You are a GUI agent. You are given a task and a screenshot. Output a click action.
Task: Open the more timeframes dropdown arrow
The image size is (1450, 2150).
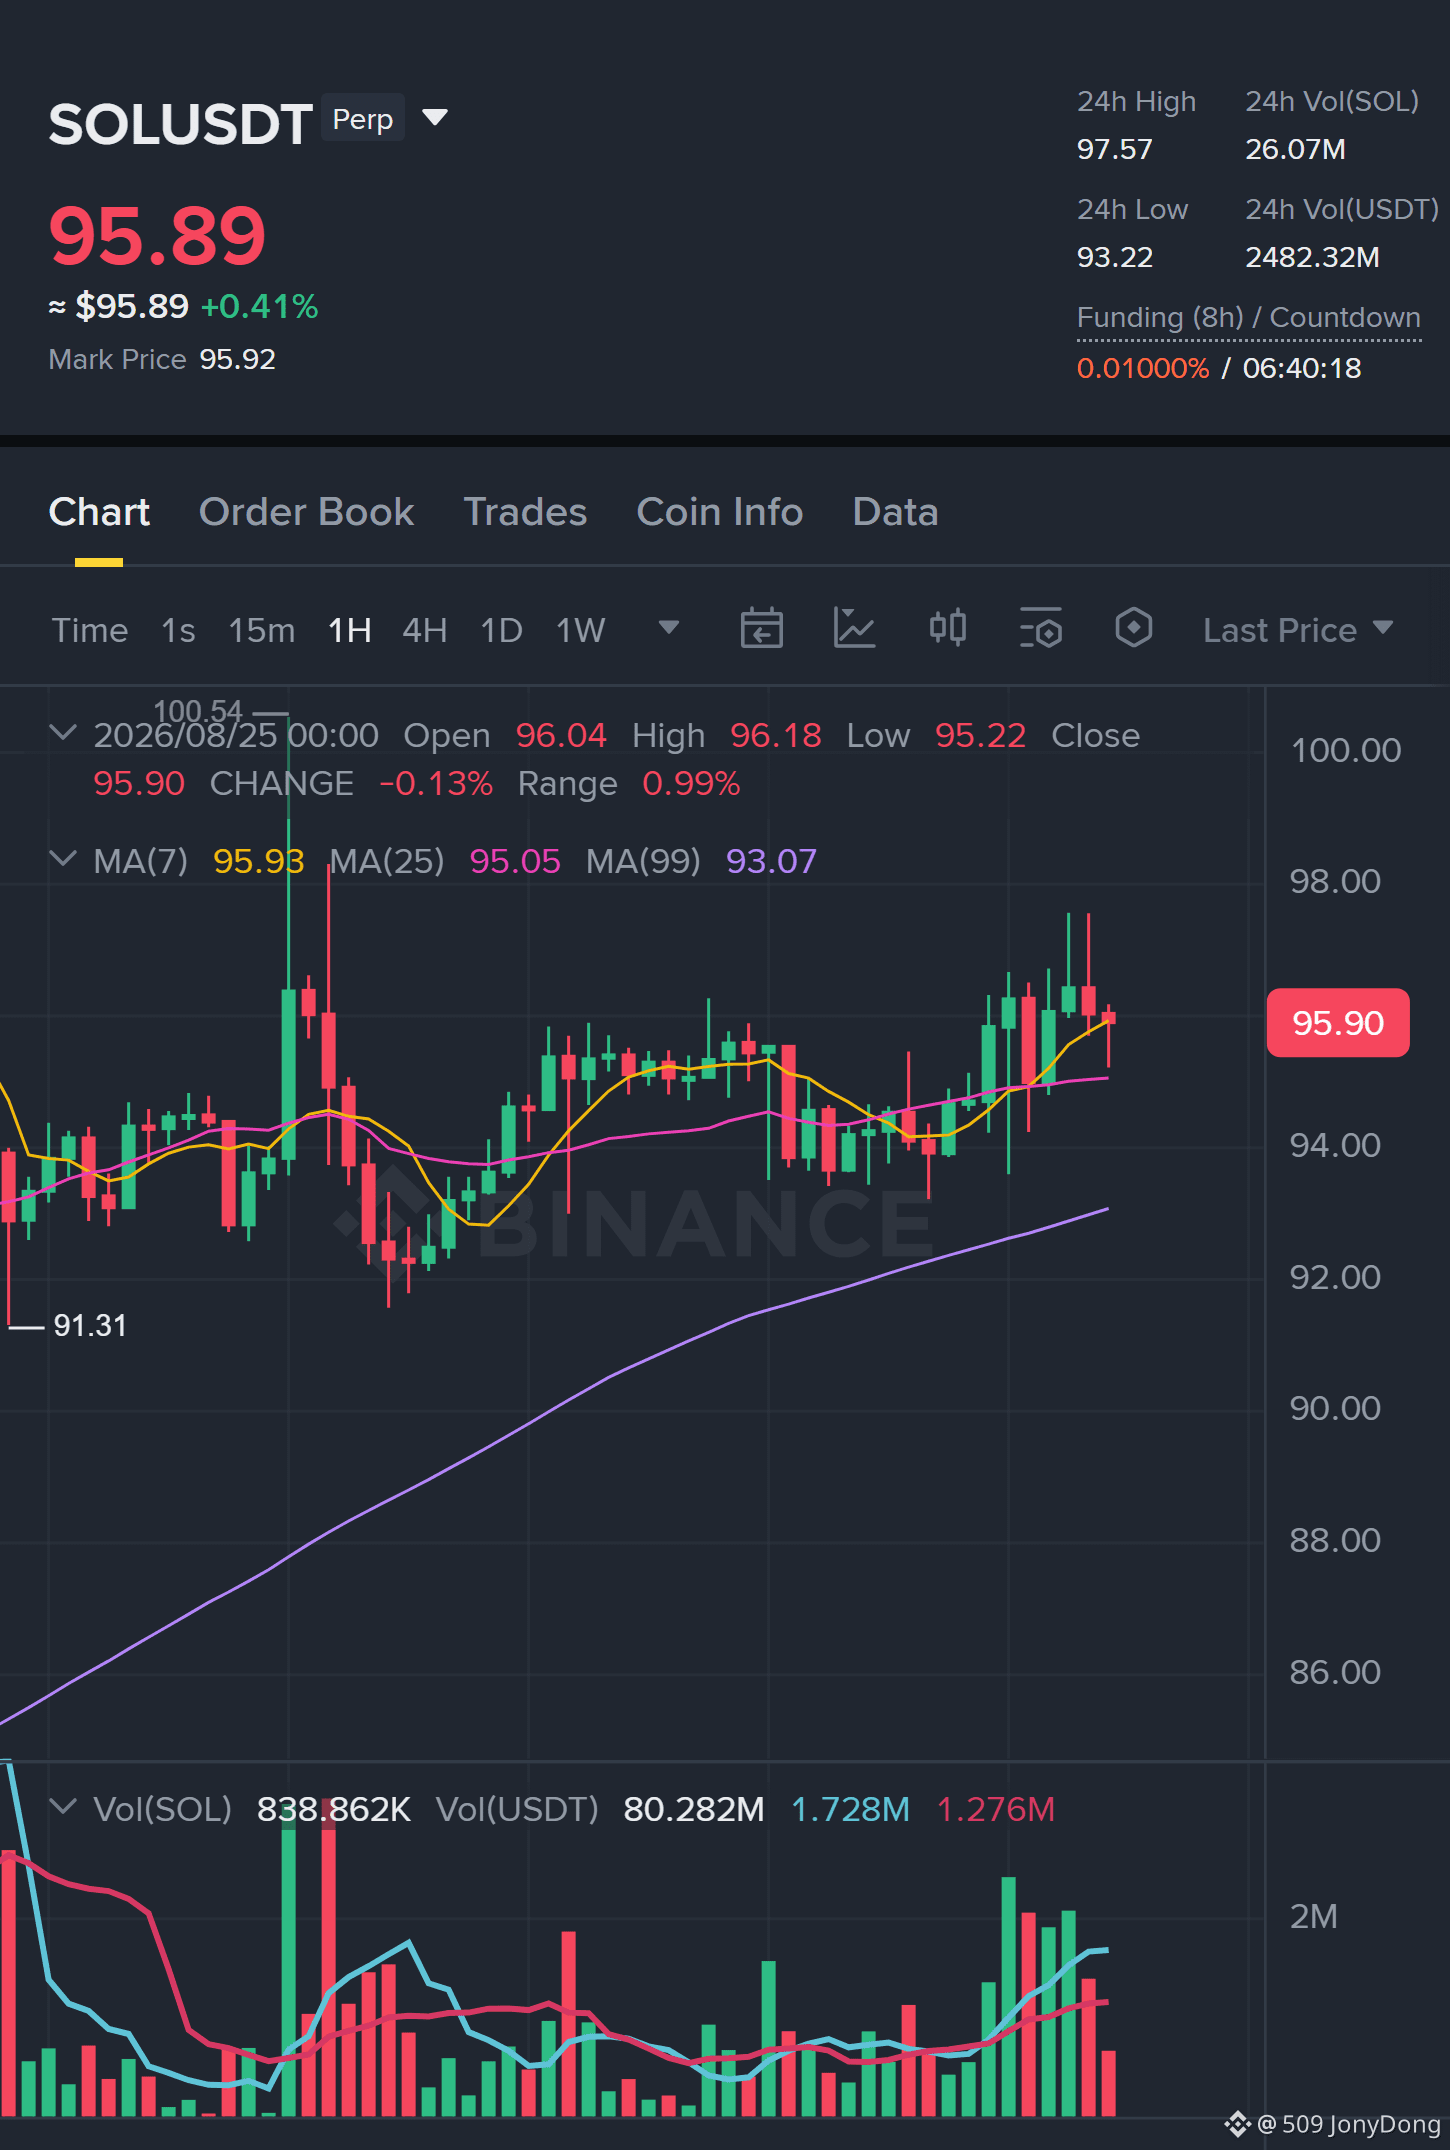669,628
